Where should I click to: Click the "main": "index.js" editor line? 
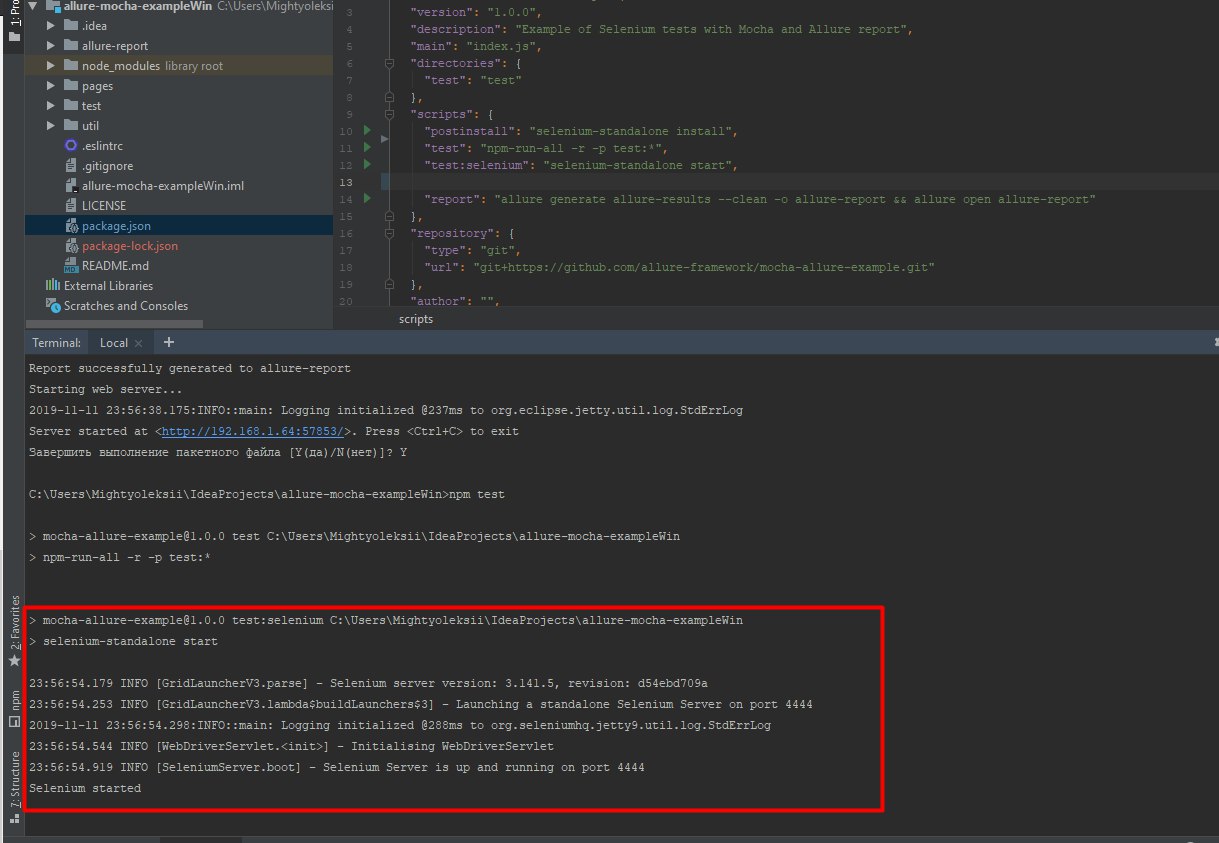click(475, 46)
